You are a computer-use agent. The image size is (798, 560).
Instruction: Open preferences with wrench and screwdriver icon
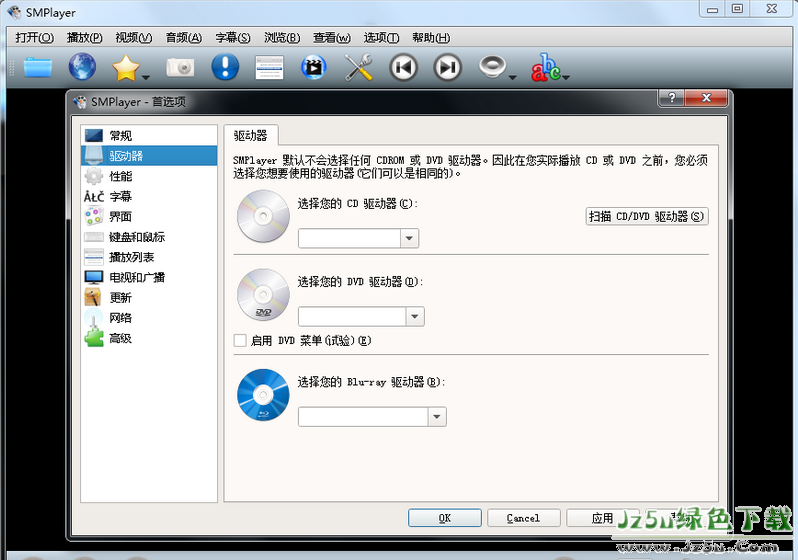click(358, 67)
